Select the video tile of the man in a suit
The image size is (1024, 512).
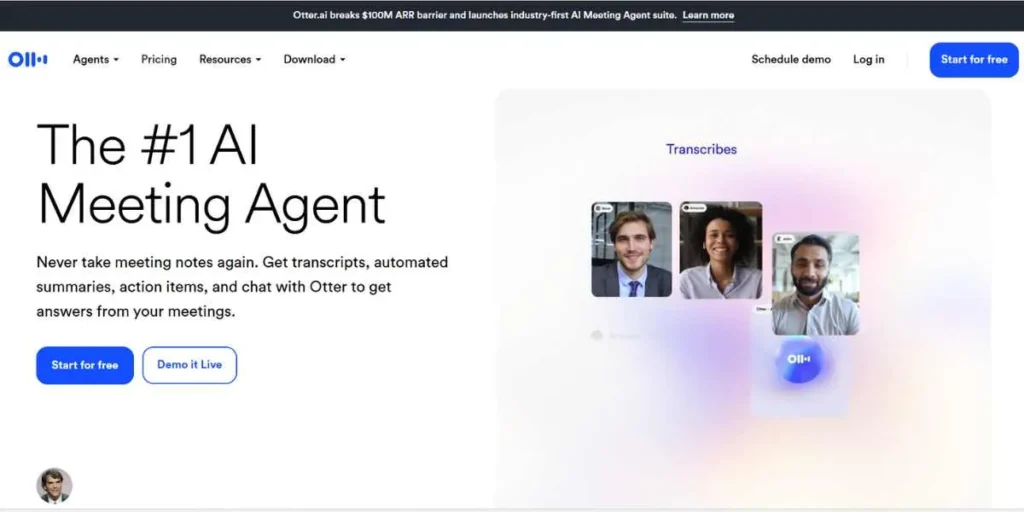pyautogui.click(x=632, y=249)
